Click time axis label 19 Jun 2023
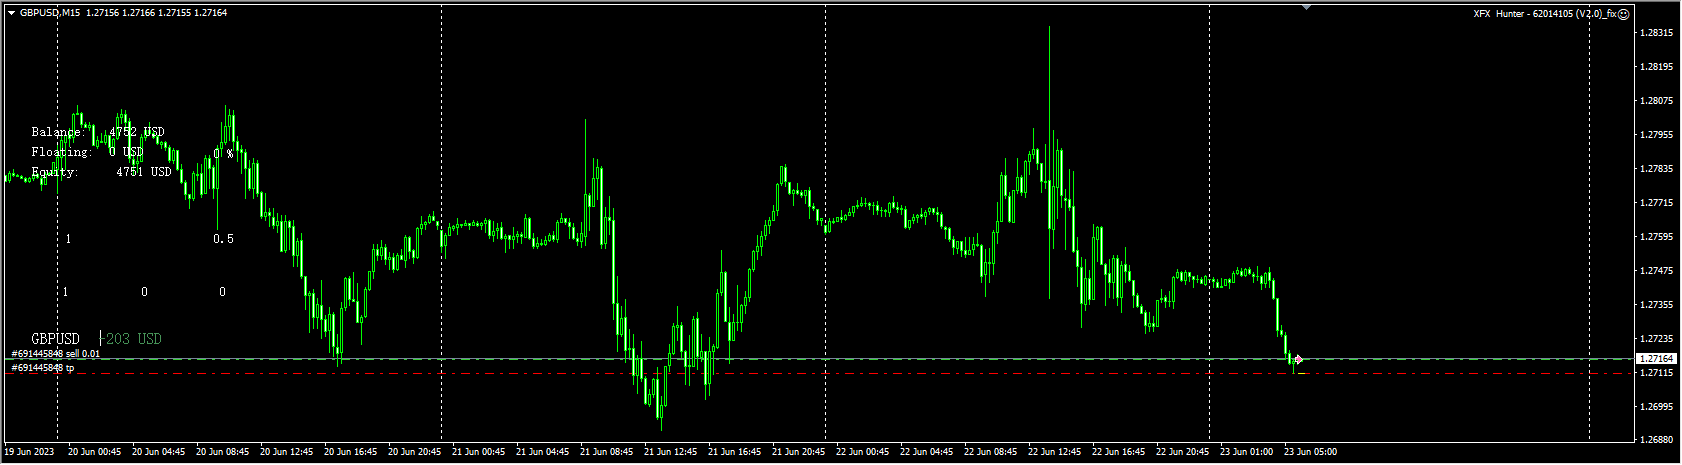 [x=31, y=452]
